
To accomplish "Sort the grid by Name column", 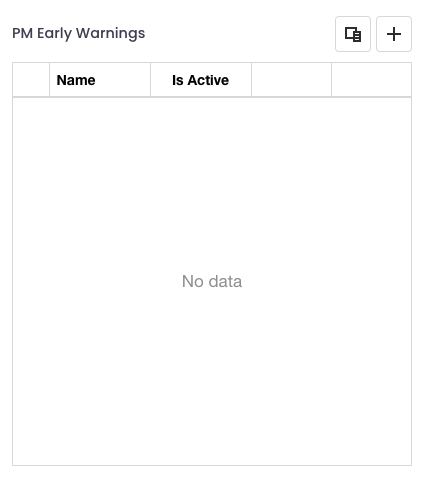I will [x=100, y=80].
